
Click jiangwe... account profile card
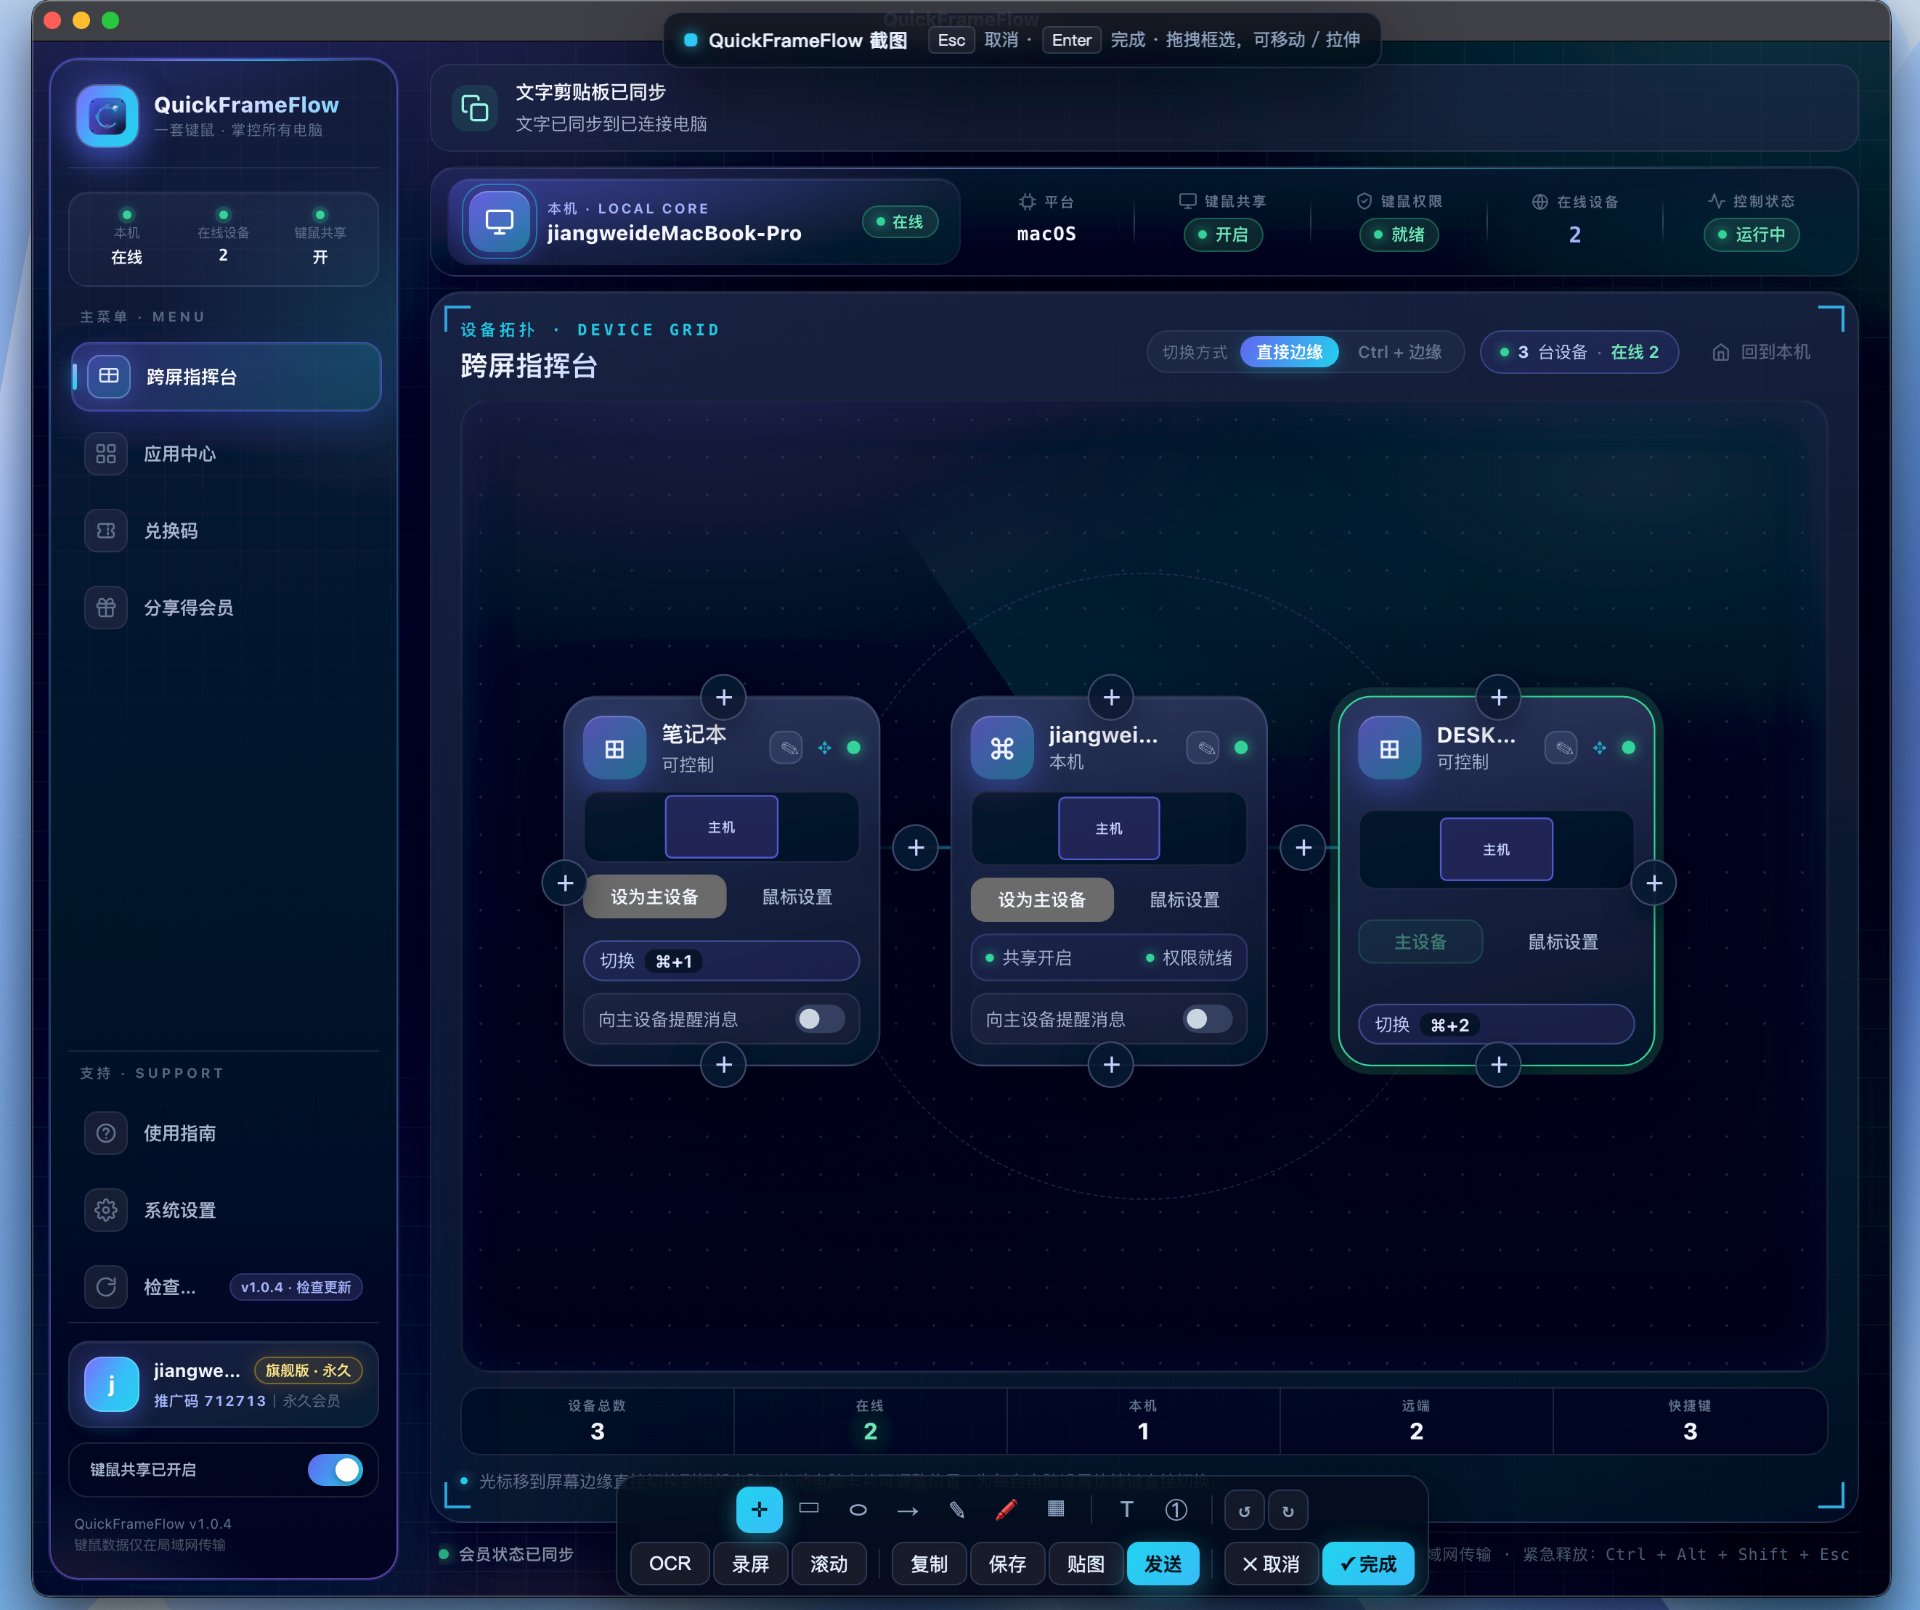coord(223,1384)
